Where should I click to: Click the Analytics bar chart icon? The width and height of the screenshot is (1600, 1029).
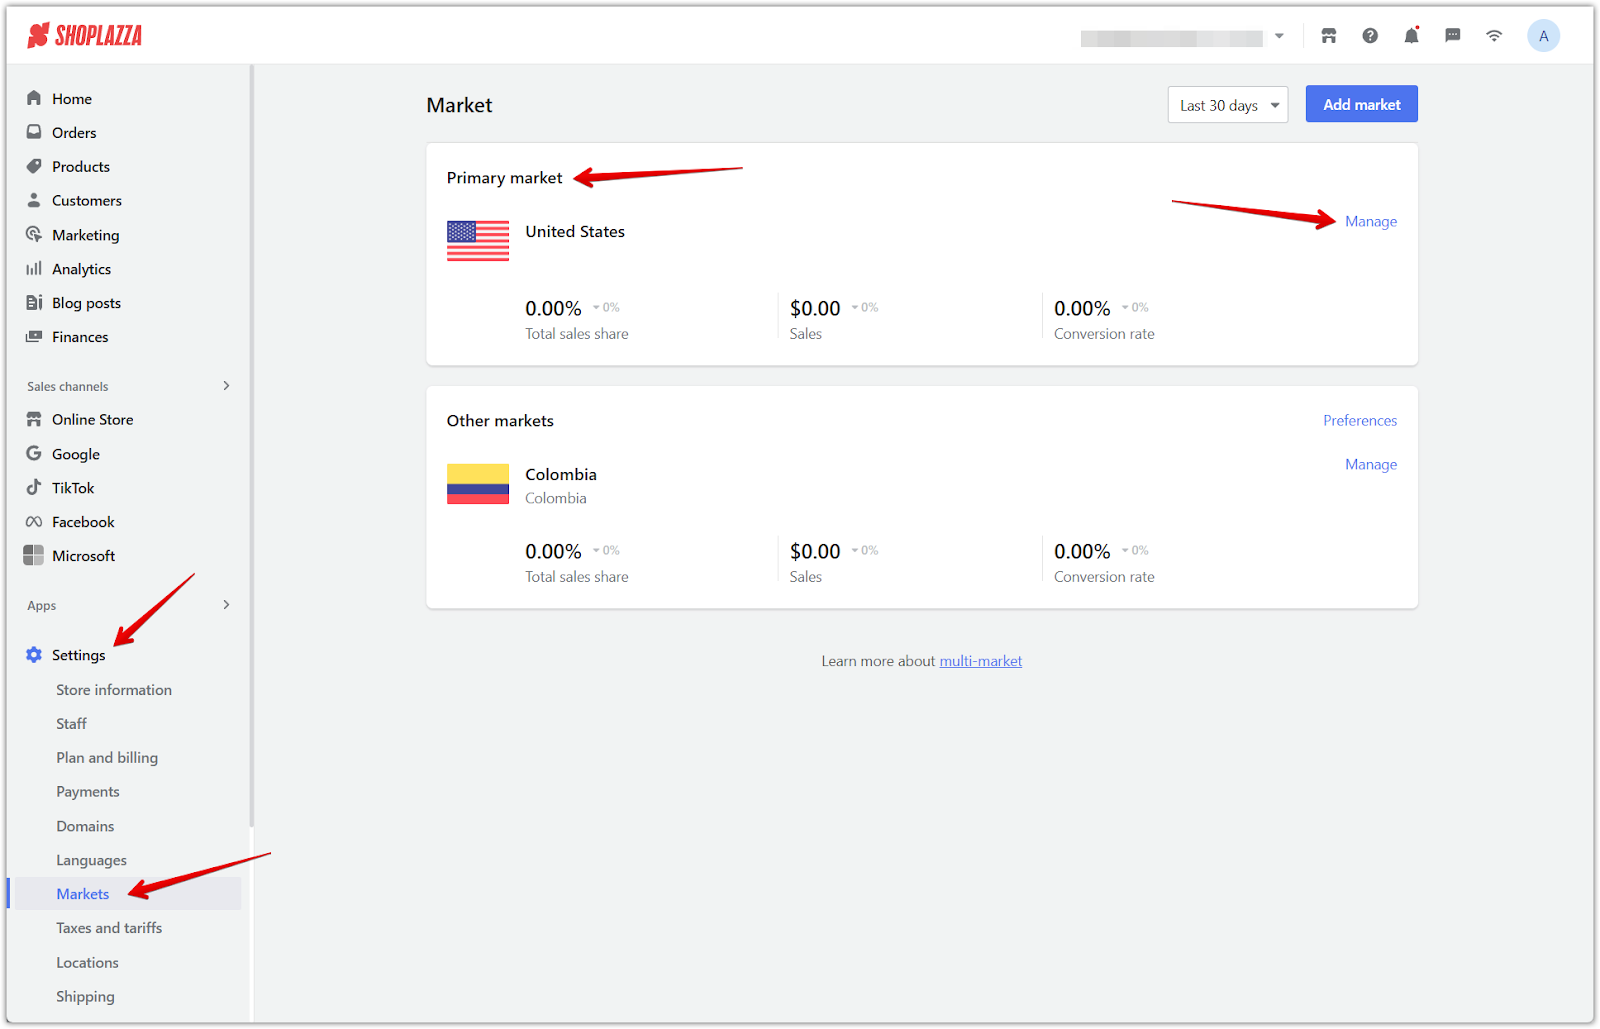click(34, 268)
